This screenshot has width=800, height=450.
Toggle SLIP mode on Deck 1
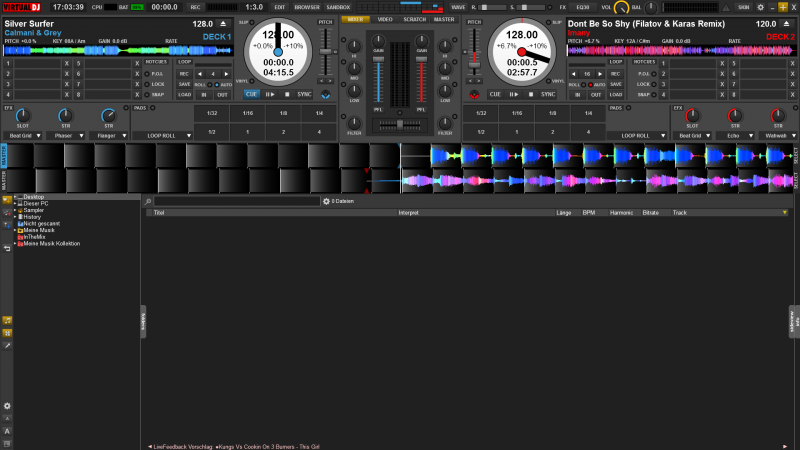pos(252,22)
